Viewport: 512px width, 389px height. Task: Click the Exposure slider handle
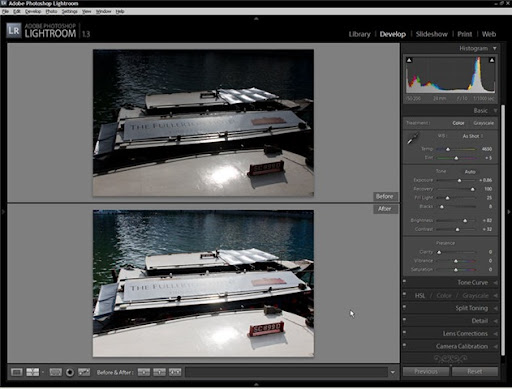[x=459, y=180]
